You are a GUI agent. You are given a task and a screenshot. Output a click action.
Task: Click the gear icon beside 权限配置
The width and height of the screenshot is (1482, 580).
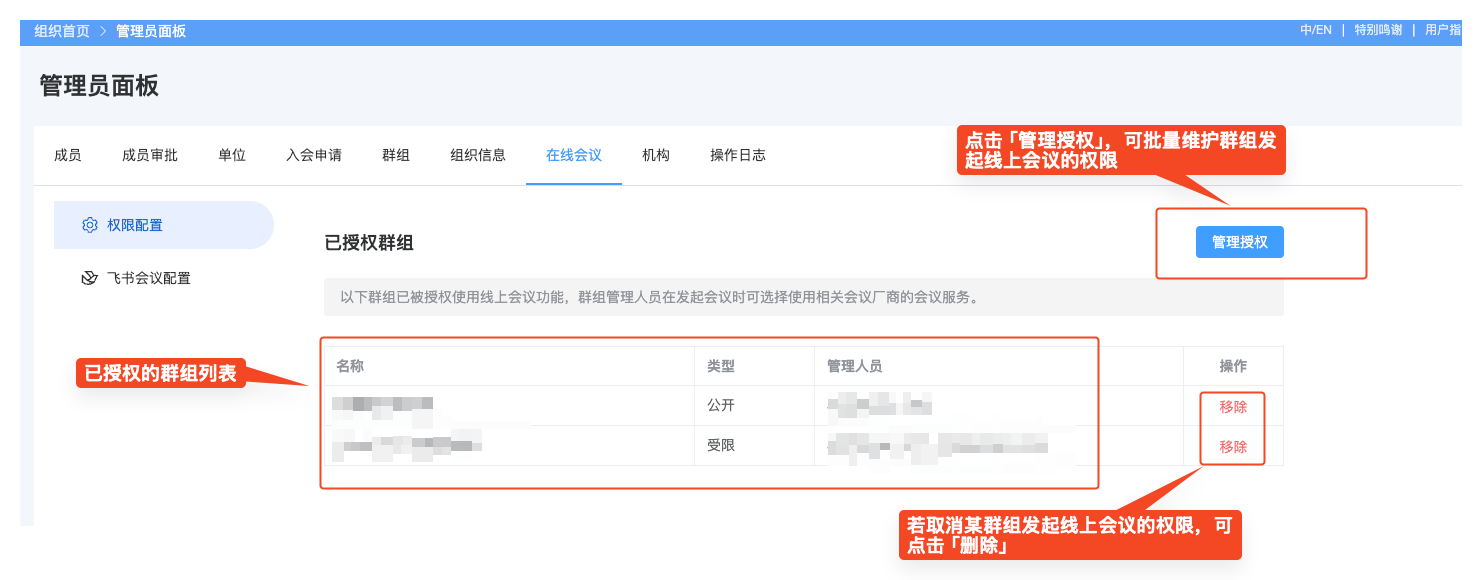point(88,225)
